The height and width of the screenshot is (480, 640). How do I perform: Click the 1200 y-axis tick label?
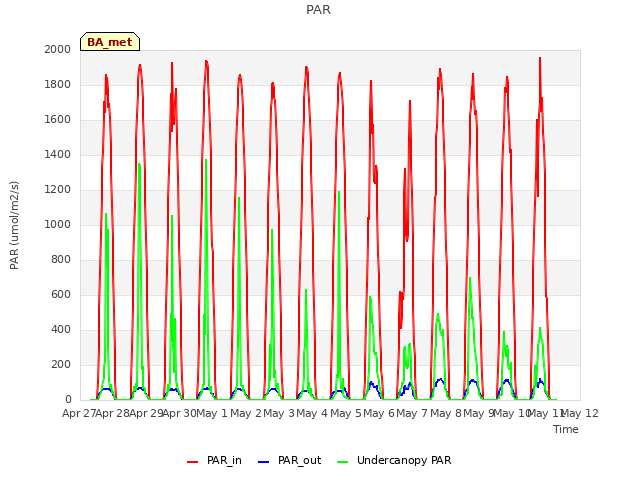point(58,189)
